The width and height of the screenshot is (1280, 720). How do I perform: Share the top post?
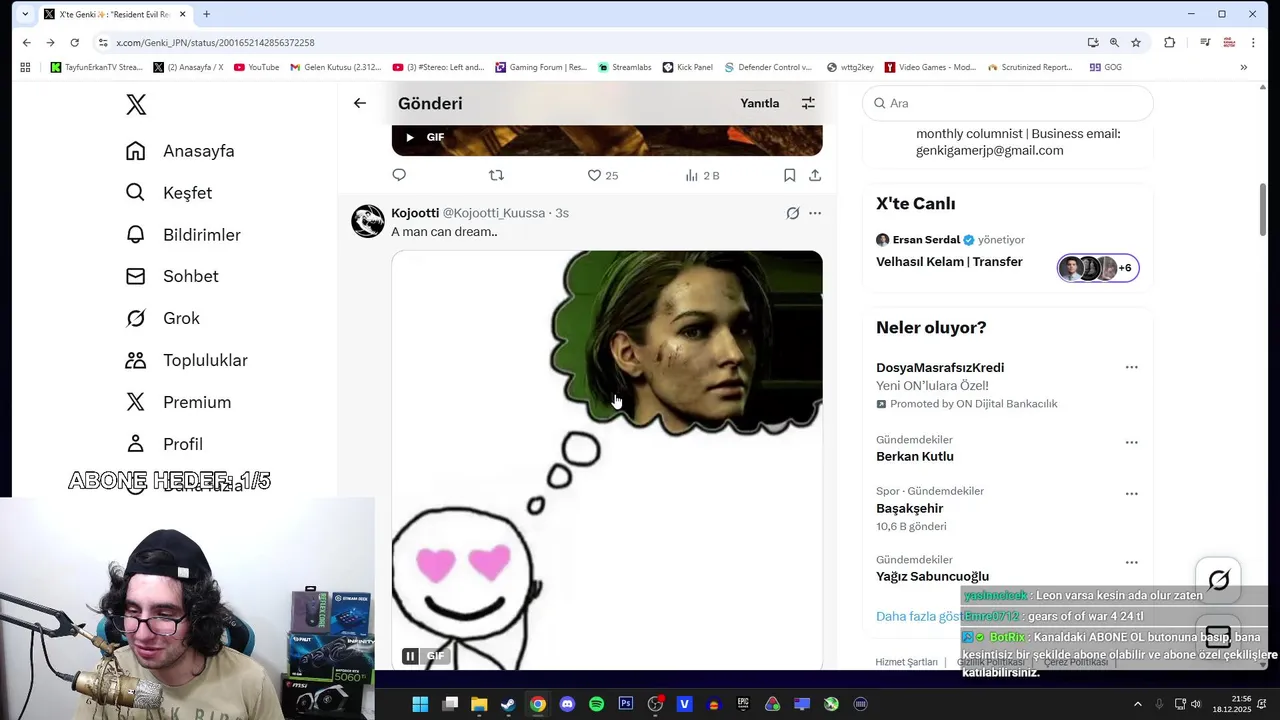pos(815,175)
